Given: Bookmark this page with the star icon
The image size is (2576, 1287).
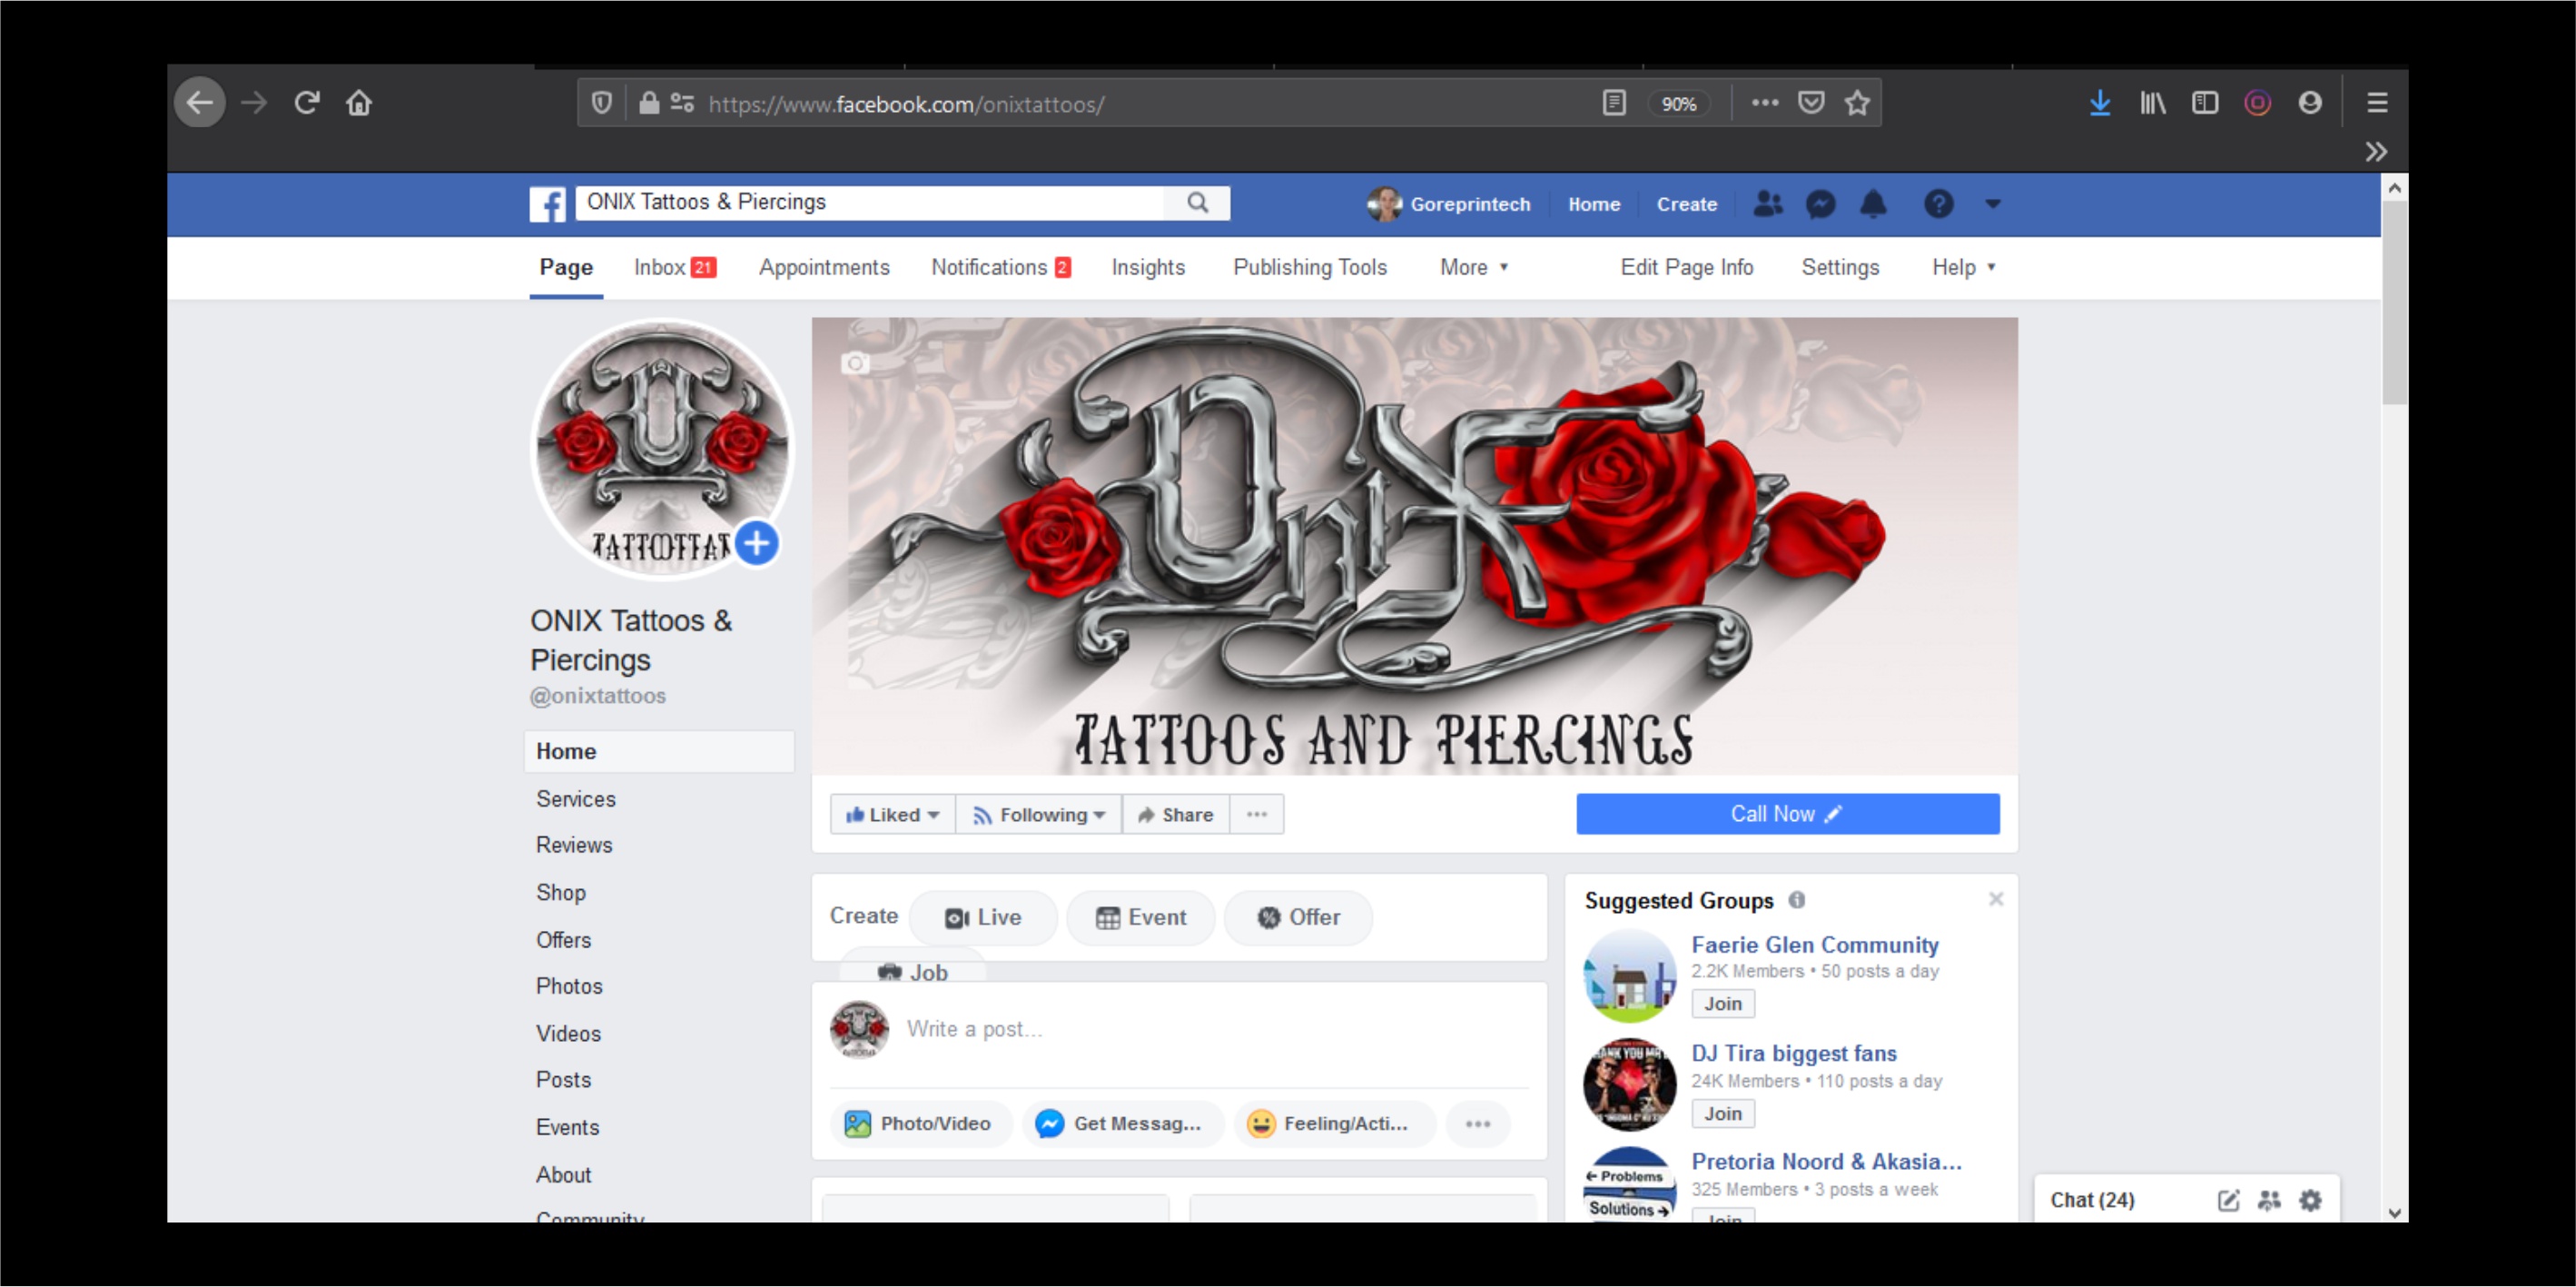Looking at the screenshot, I should coord(1858,102).
